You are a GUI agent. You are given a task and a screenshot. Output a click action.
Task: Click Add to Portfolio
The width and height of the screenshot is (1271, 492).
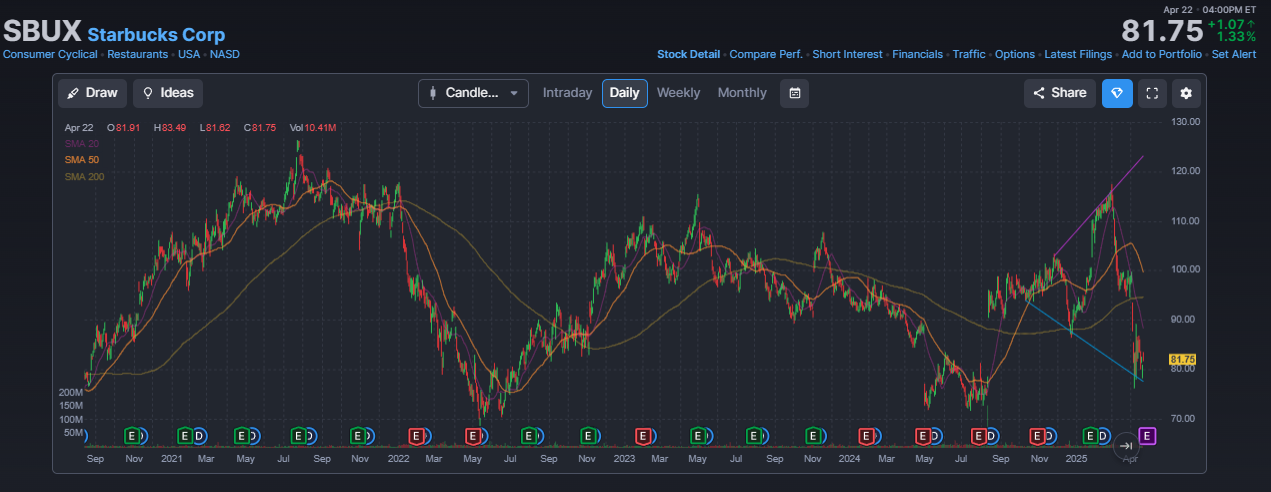(x=1162, y=54)
